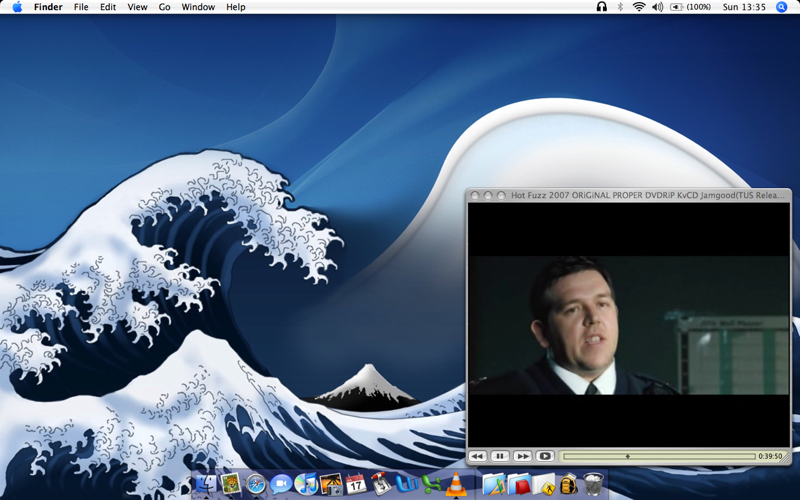Click the 0:39:50 elapsed time display
The width and height of the screenshot is (800, 500).
pos(770,456)
